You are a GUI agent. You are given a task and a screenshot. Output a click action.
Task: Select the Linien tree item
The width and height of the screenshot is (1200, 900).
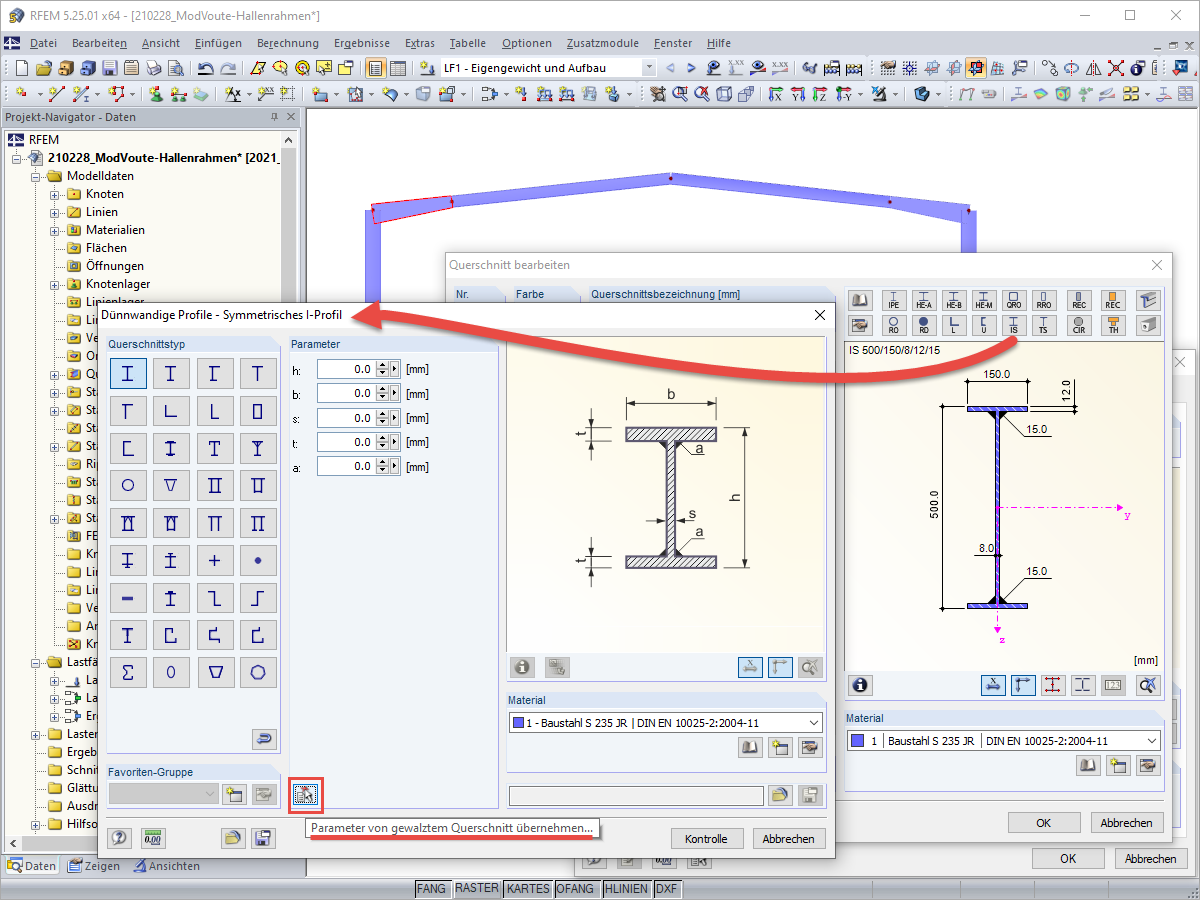tap(101, 212)
